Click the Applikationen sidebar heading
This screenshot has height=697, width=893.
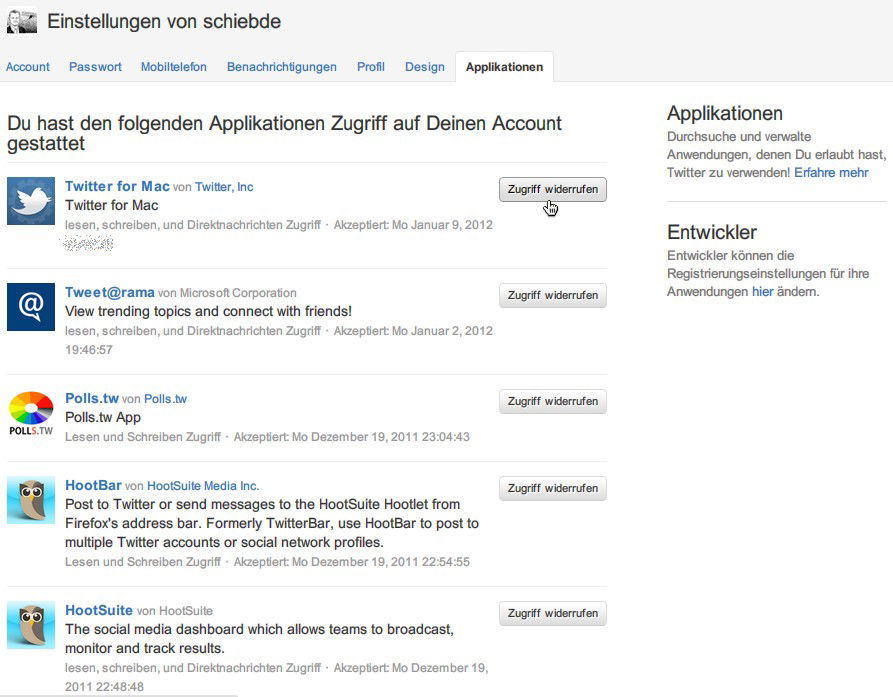coord(724,113)
